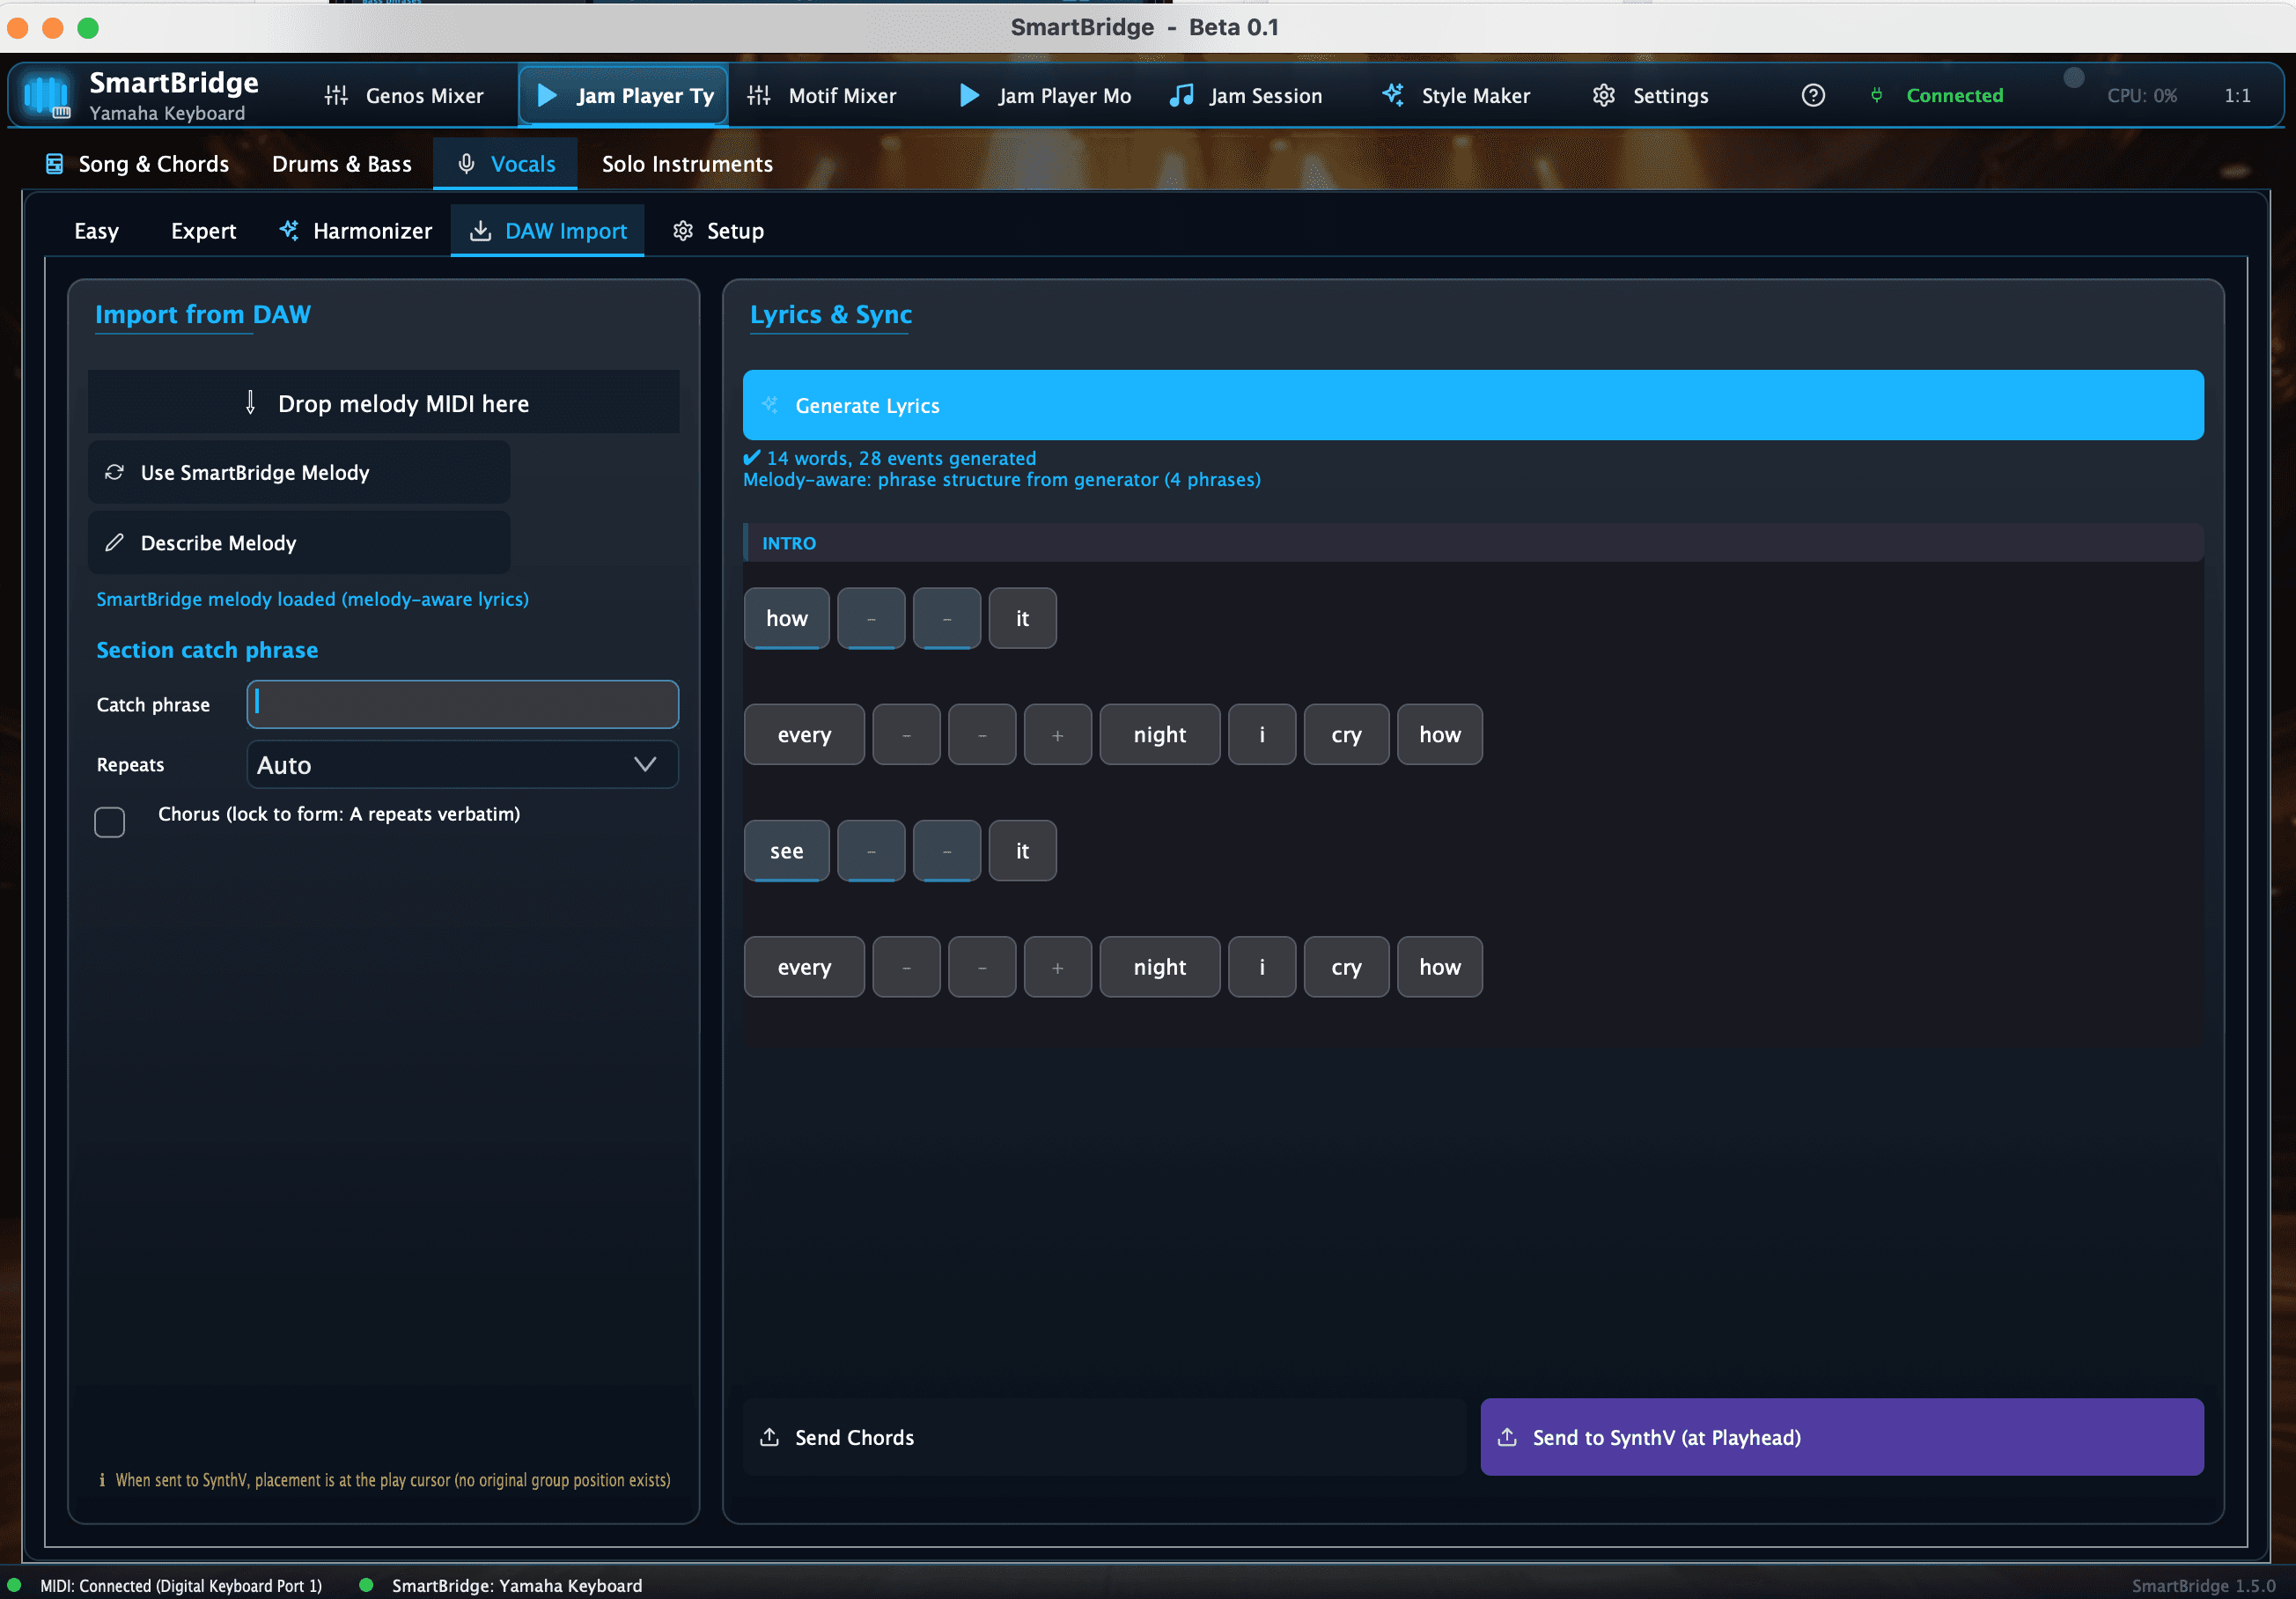Select the Easy vocals tab
The width and height of the screenshot is (2296, 1599).
[x=96, y=231]
